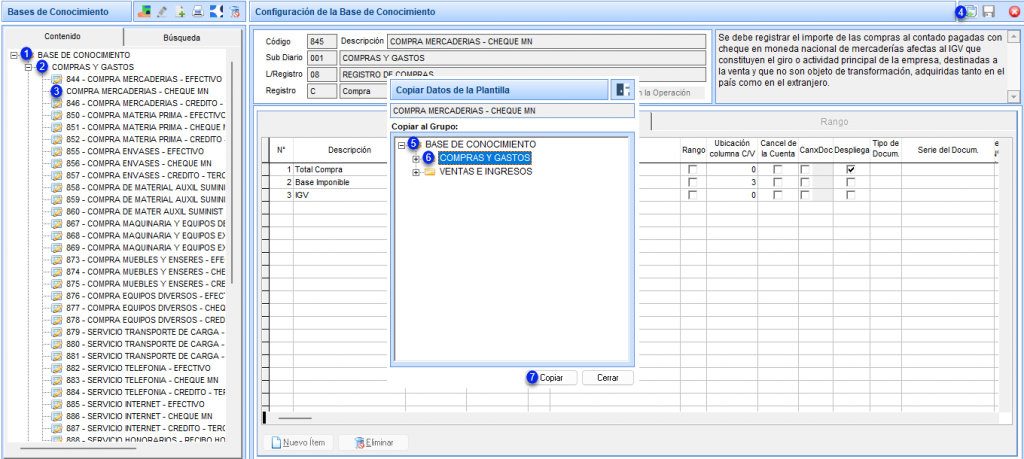Select 885 - SERVICIO INTERNET - EFECTIVO
This screenshot has width=1024, height=459.
[135, 404]
